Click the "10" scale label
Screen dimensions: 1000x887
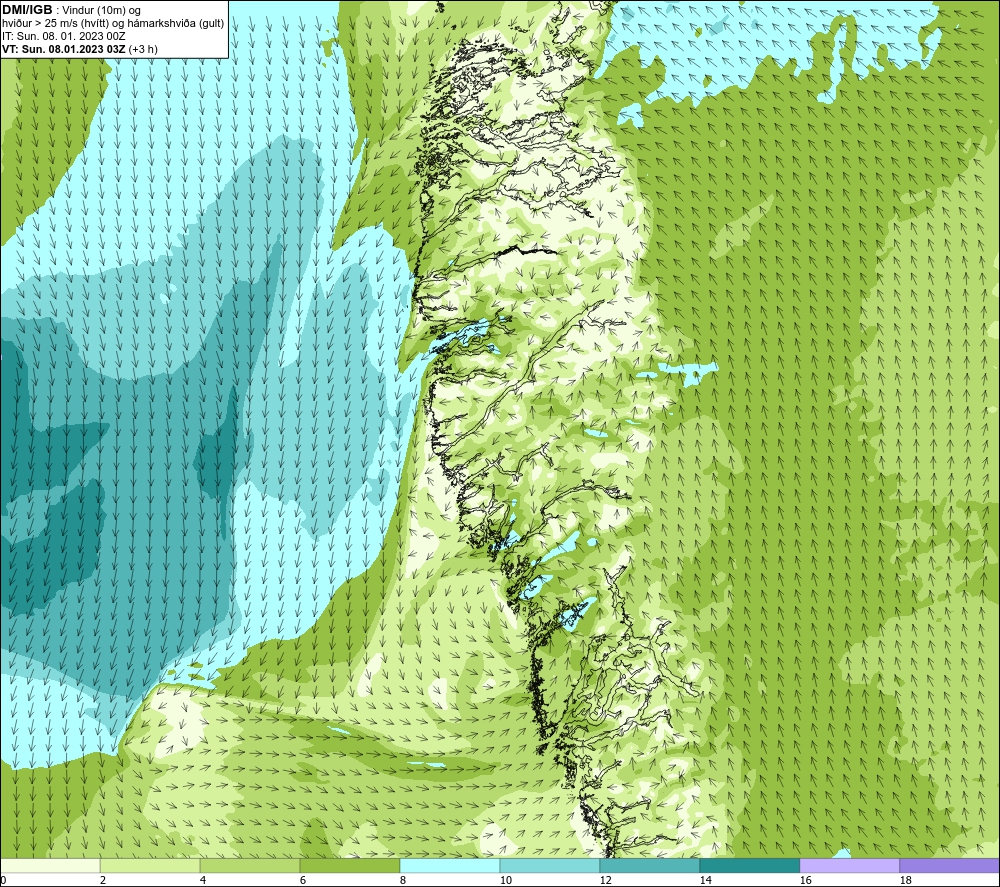coord(505,881)
